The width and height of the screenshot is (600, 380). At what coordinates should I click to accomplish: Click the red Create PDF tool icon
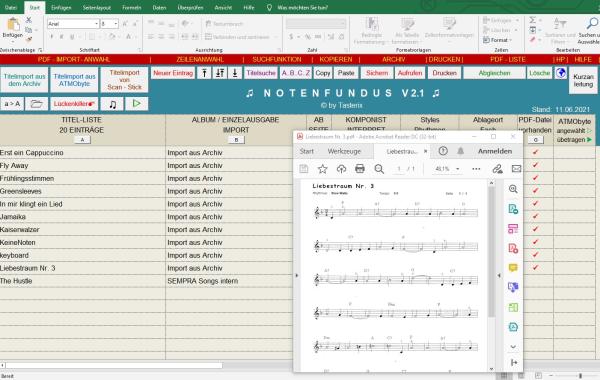point(513,249)
